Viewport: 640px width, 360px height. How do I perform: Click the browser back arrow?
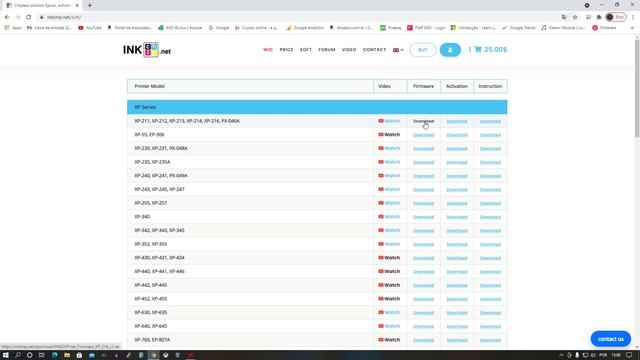pyautogui.click(x=7, y=17)
